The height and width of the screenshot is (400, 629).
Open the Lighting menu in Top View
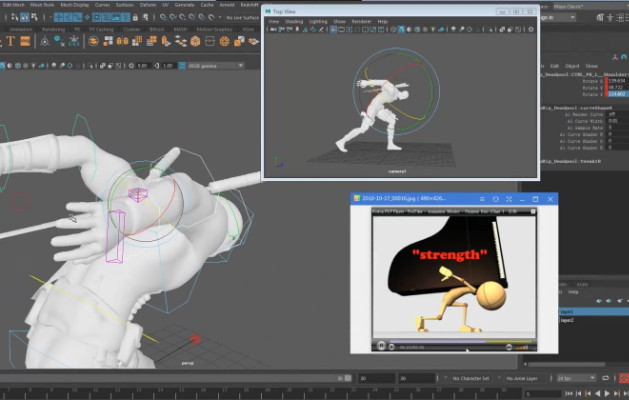318,21
